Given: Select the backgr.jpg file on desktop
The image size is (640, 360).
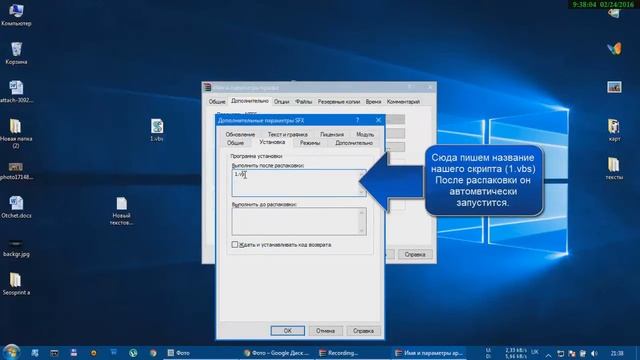Looking at the screenshot, I should pos(16,248).
